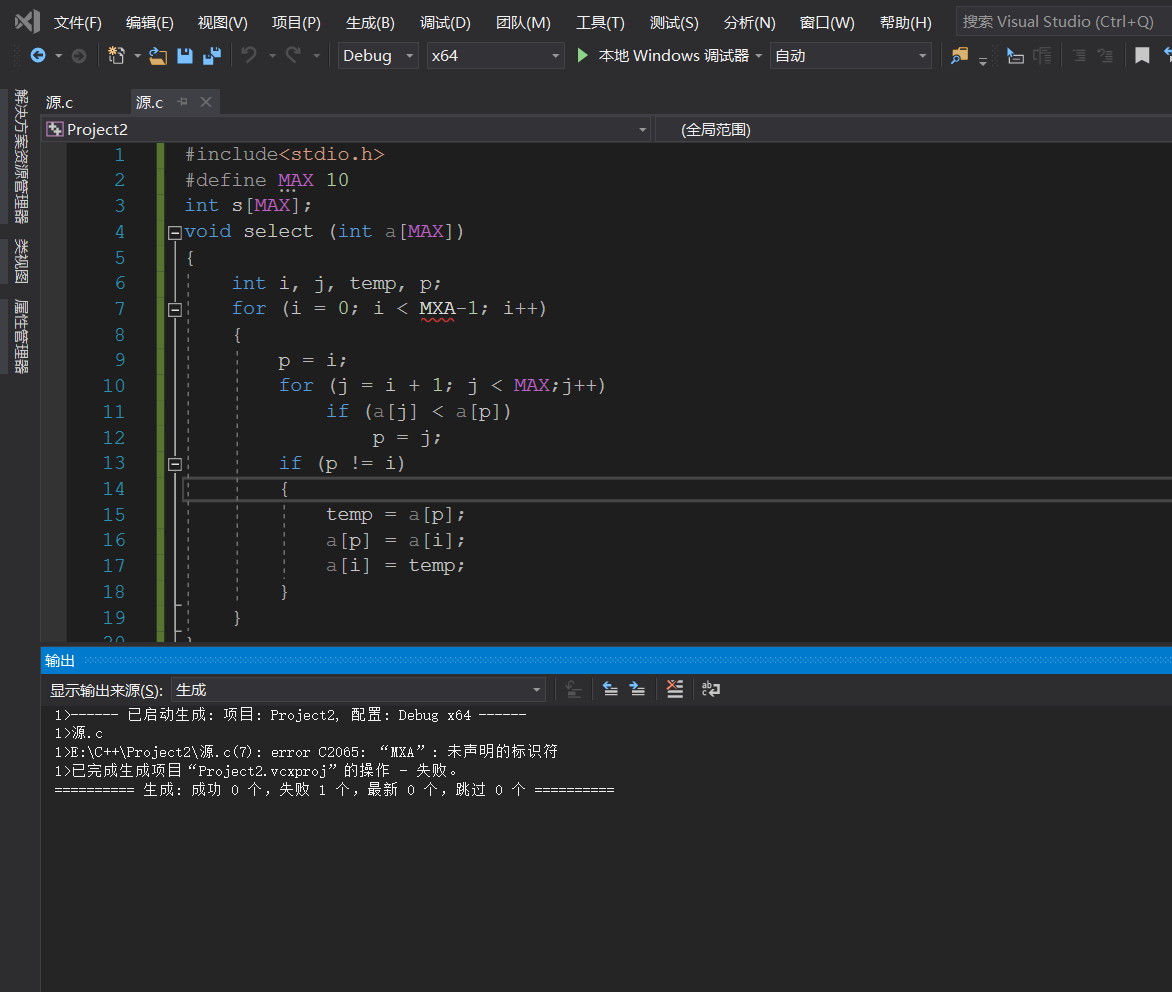Click the error C2065 line in output
The image size is (1172, 992).
(306, 751)
